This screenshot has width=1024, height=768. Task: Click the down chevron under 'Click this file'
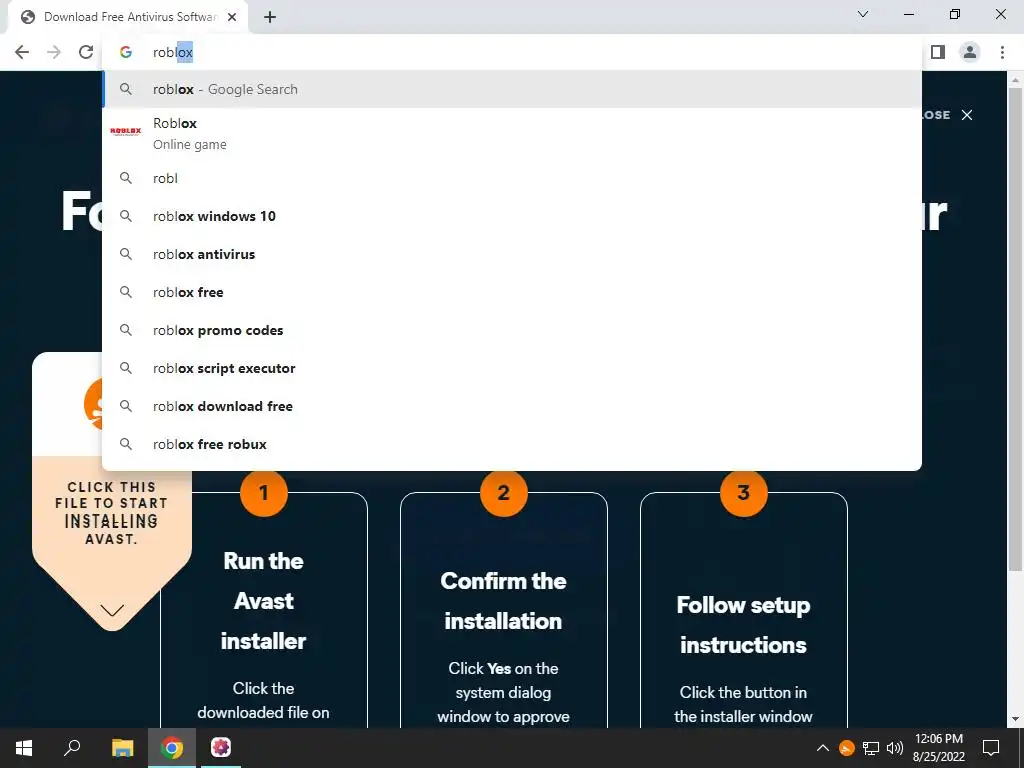(112, 610)
